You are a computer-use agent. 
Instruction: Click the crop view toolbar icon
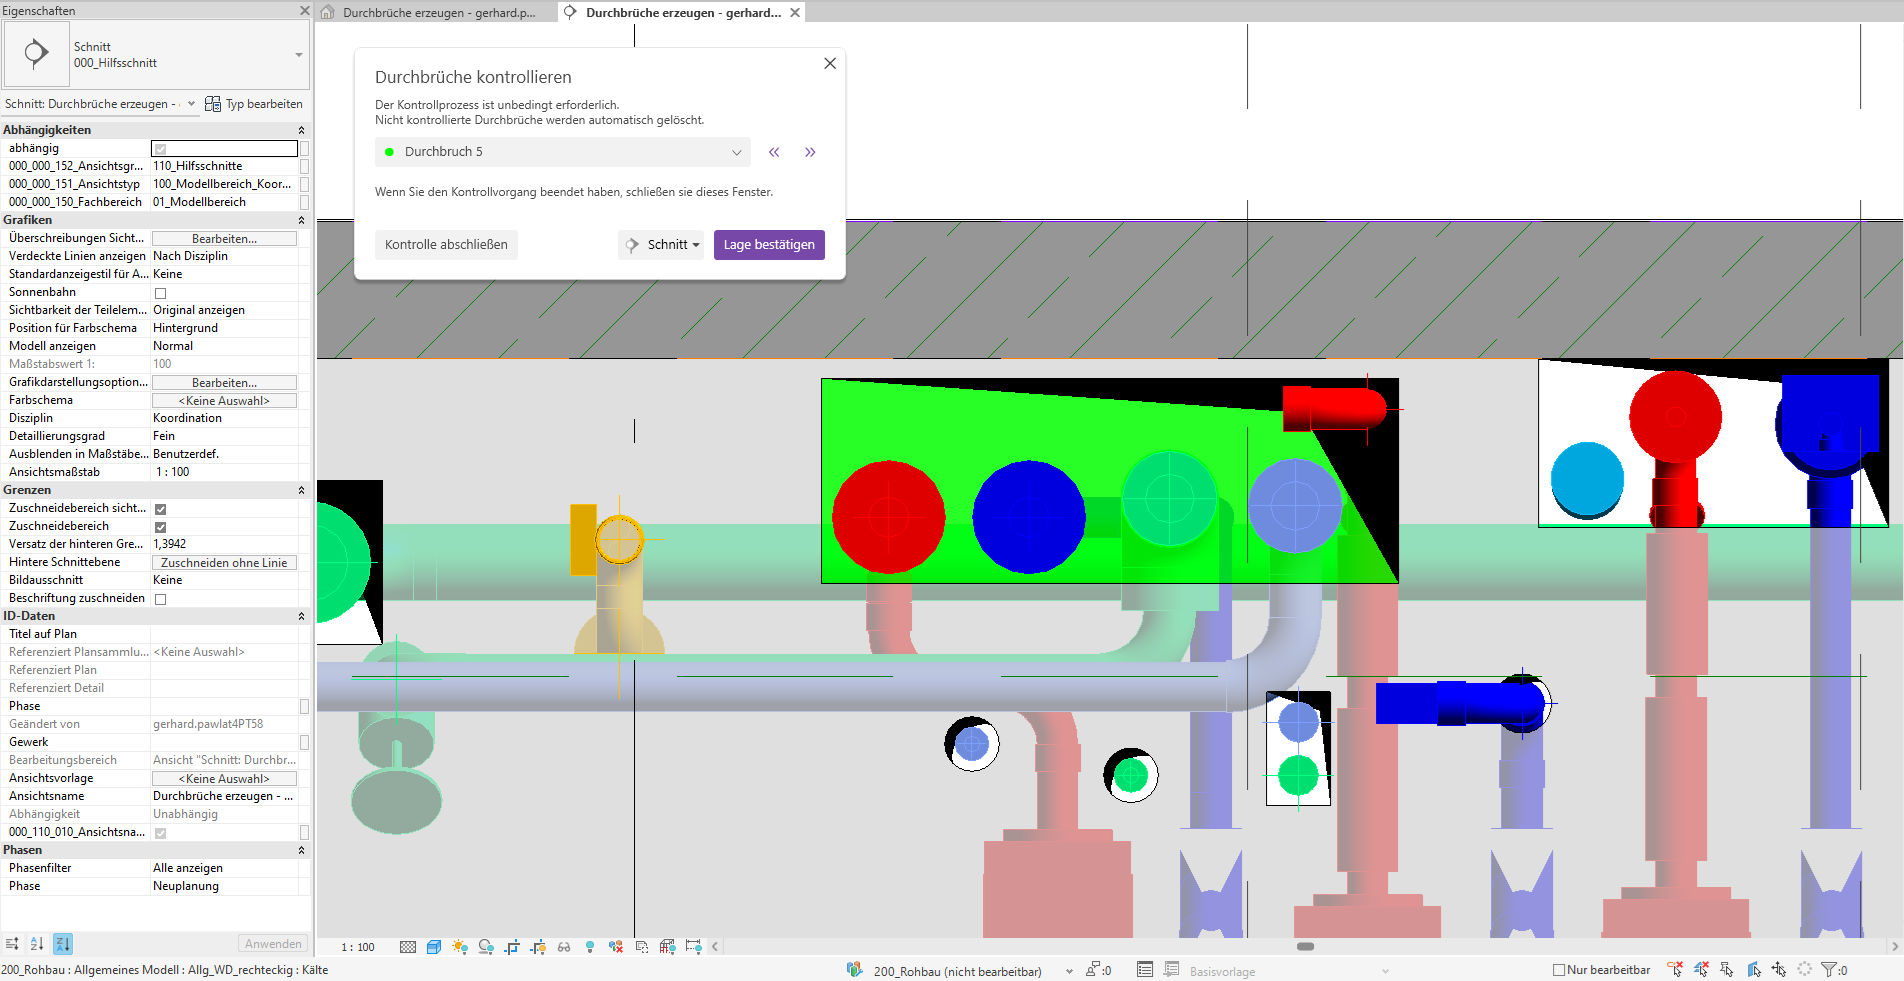tap(512, 946)
